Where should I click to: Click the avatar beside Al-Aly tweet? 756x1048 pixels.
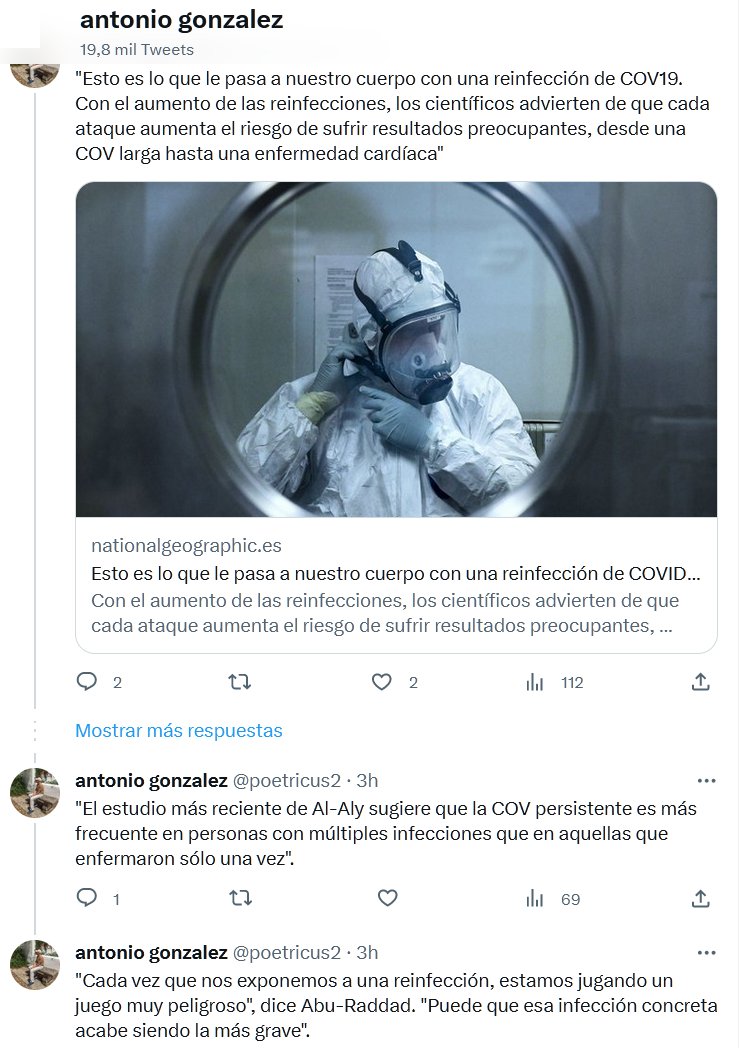pos(35,793)
